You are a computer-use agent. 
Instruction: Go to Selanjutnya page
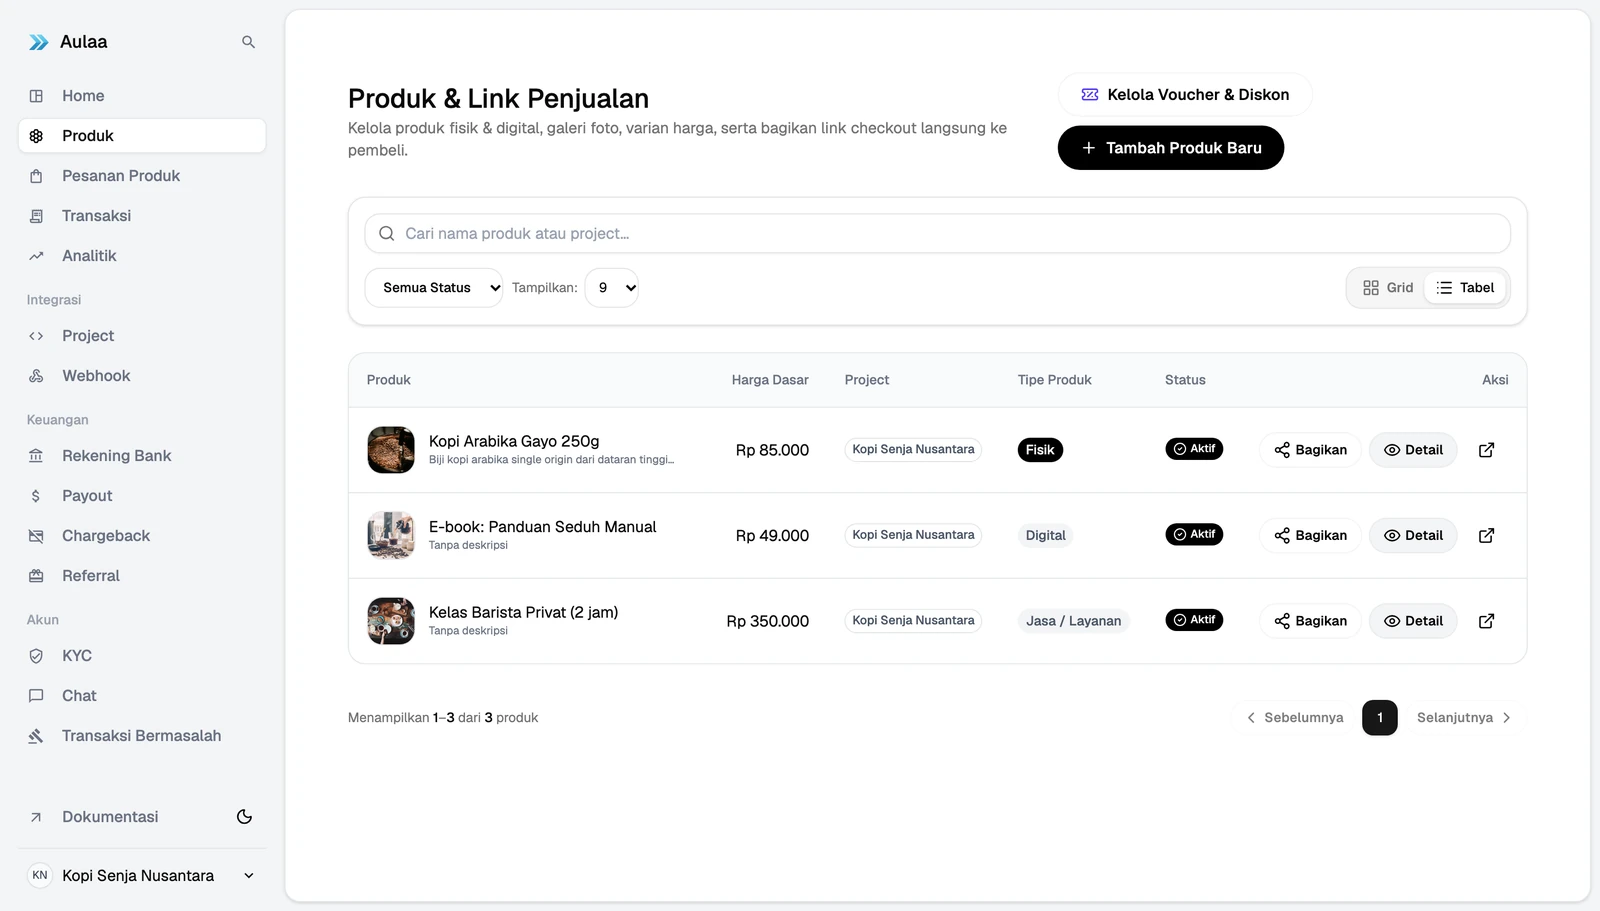[1464, 718]
